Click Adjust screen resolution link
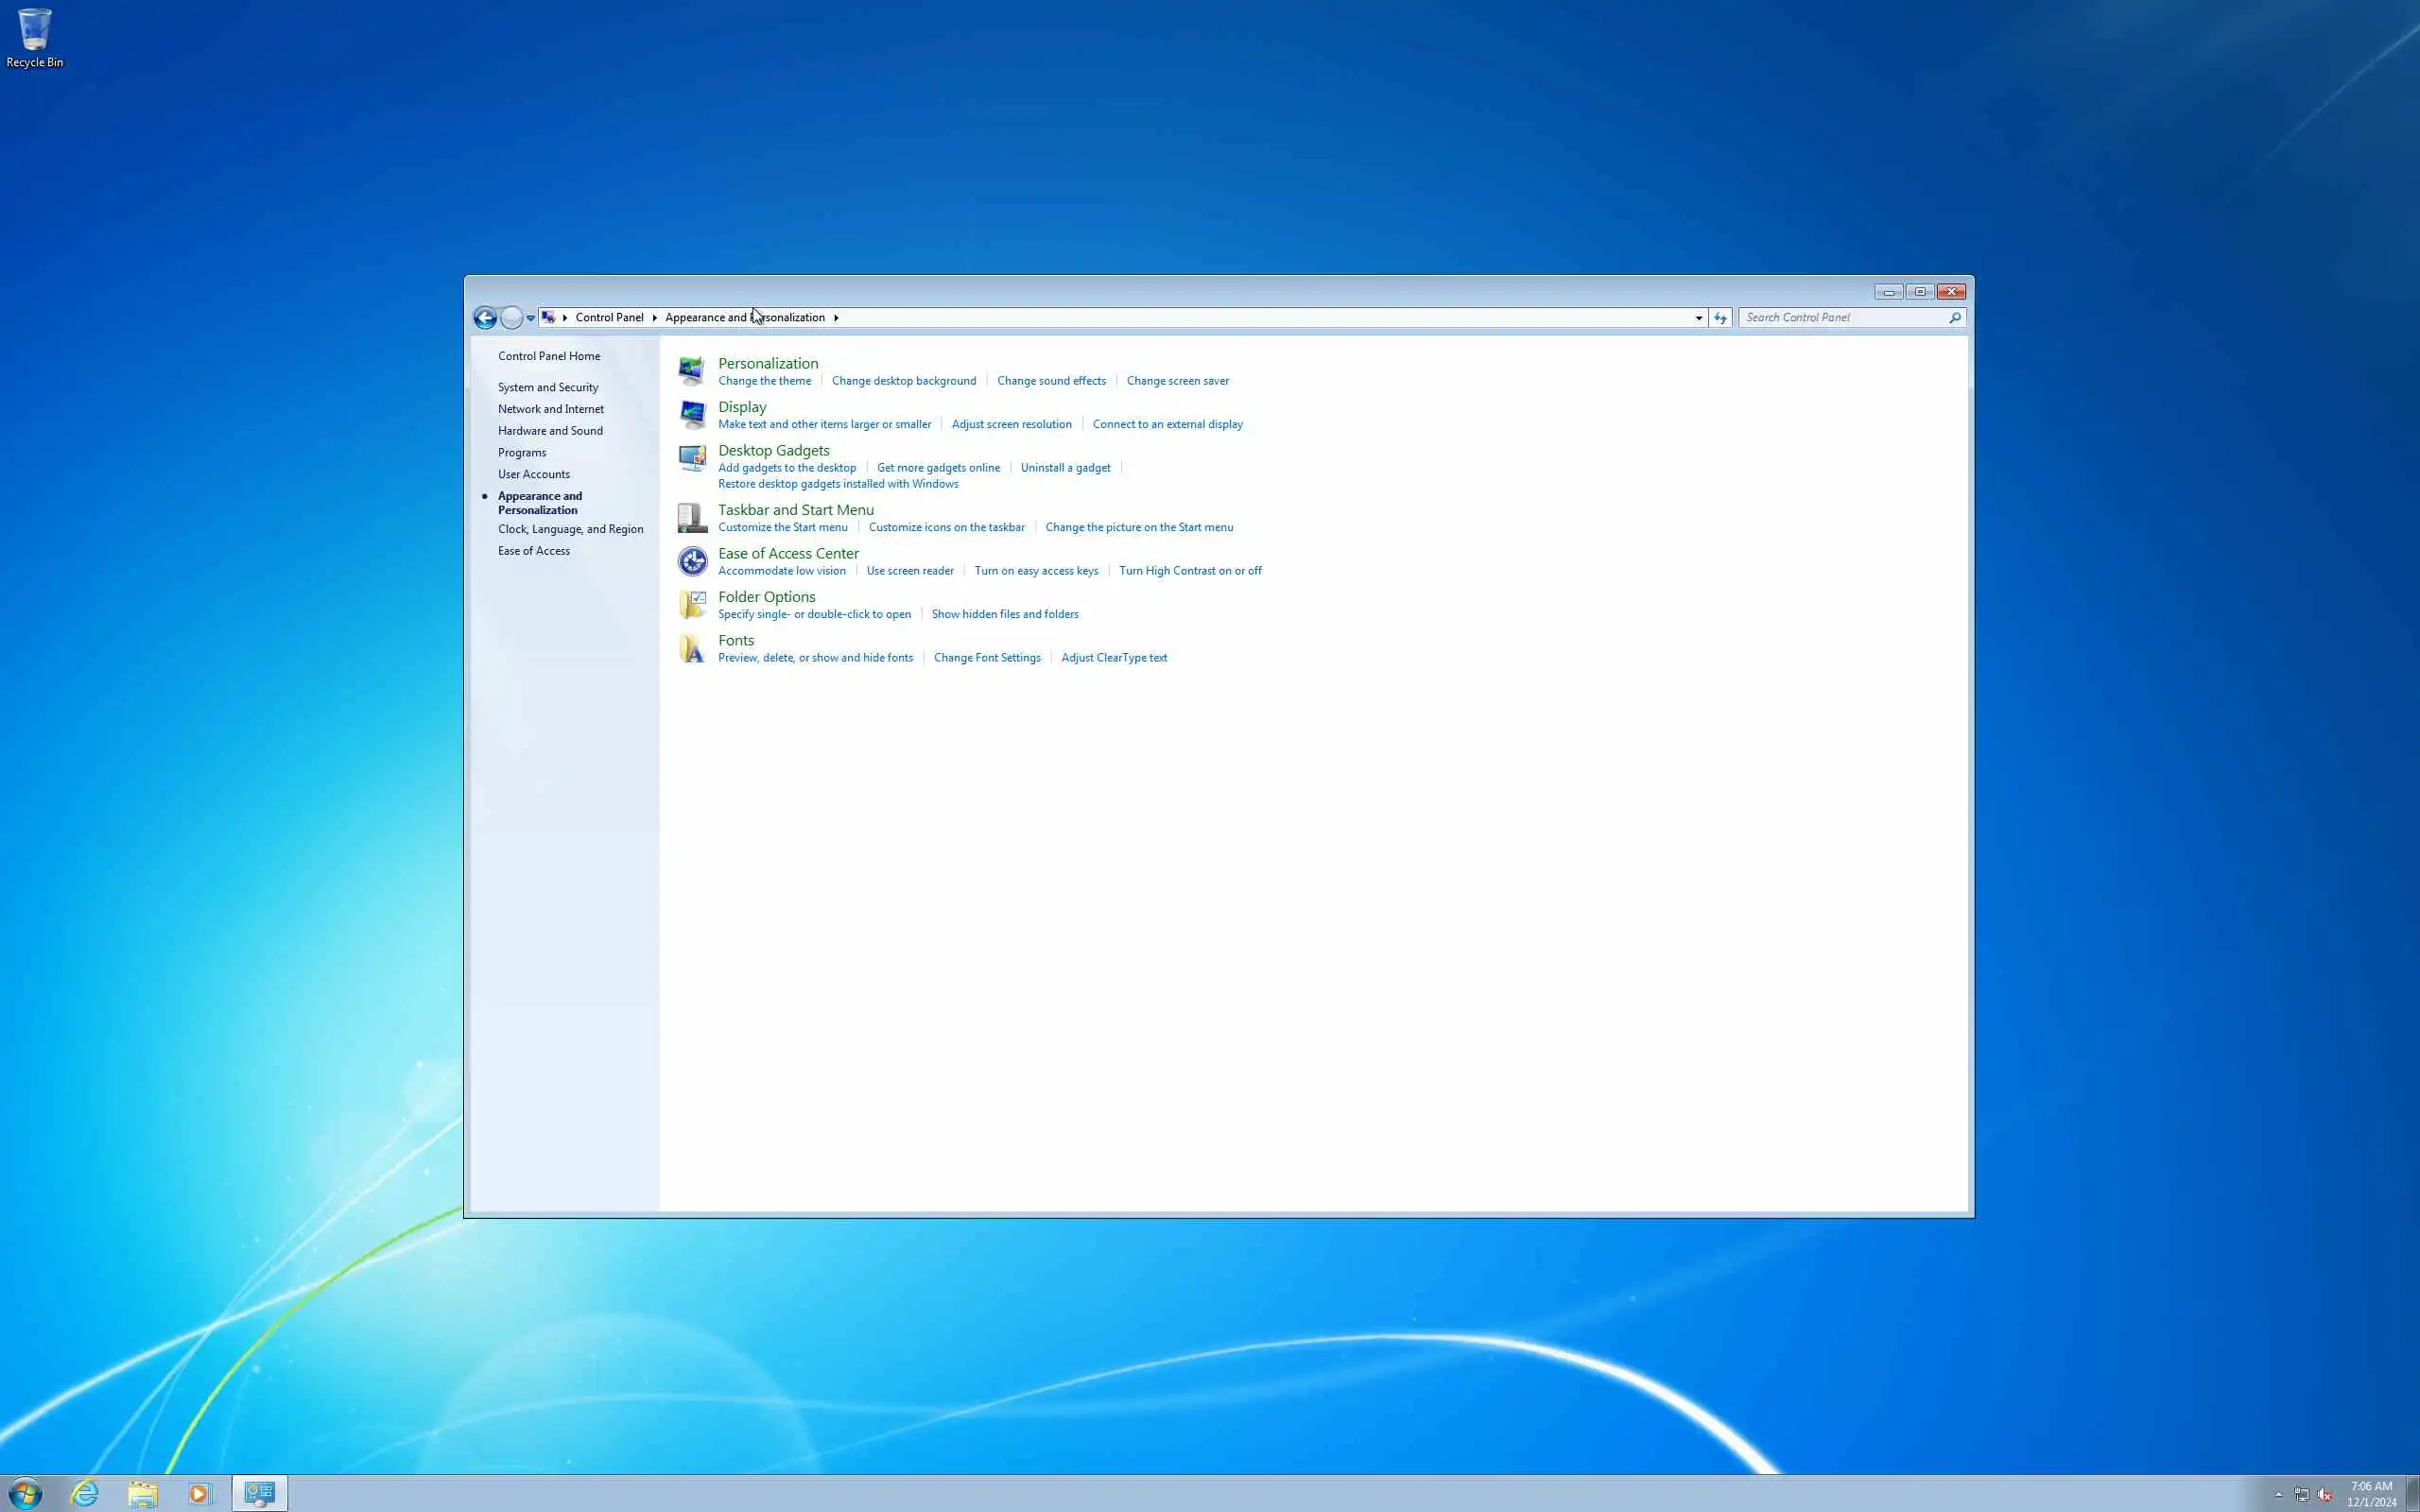Screen dimensions: 2420x1512 point(1010,424)
